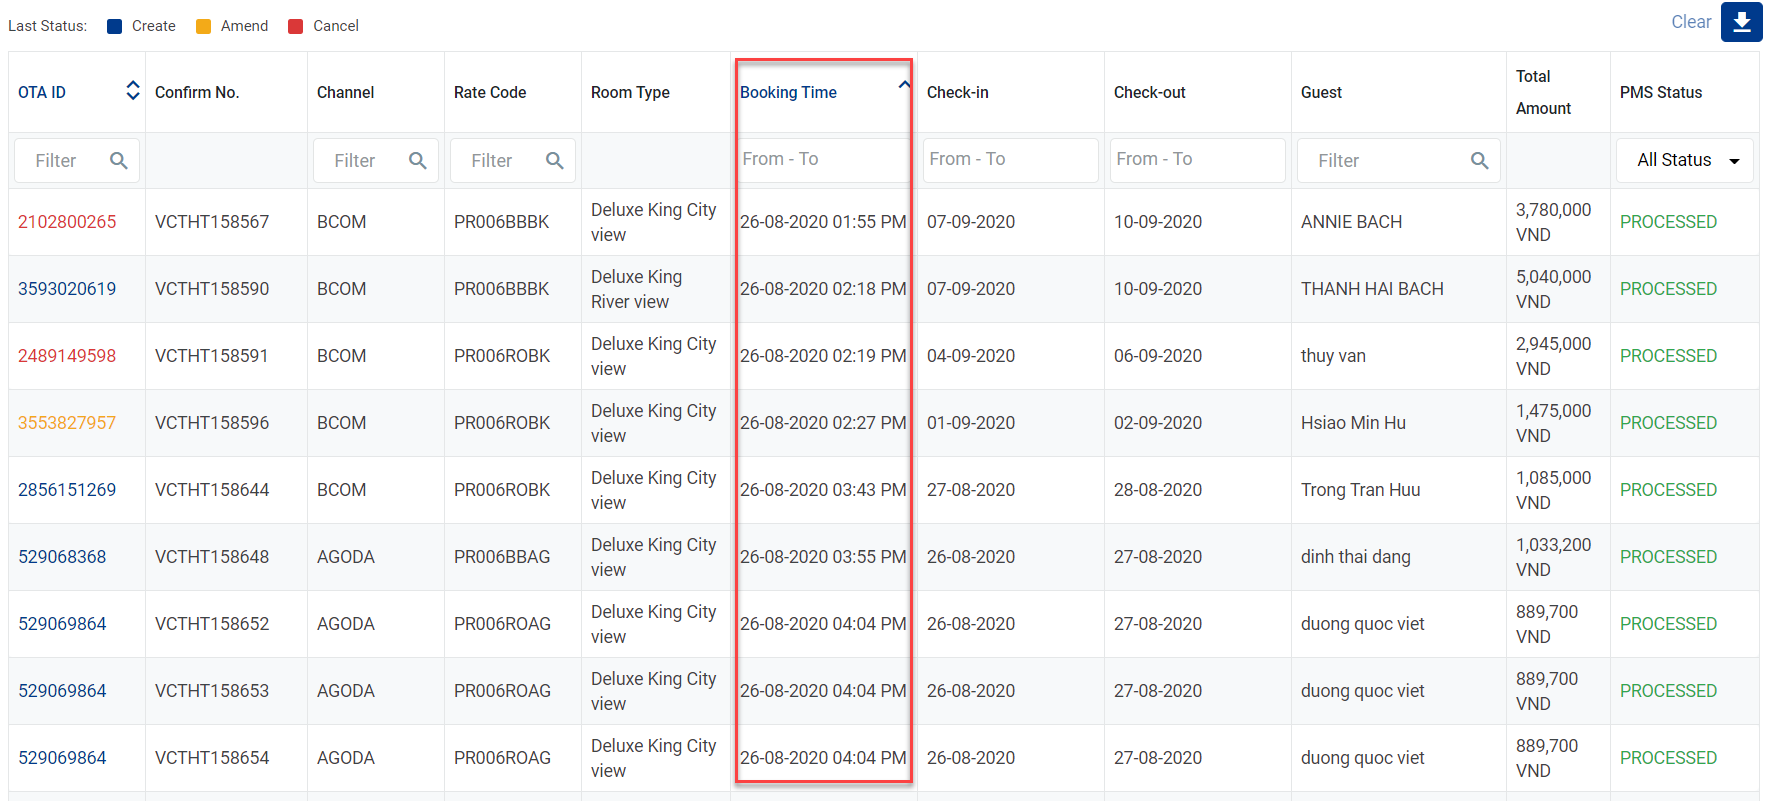The image size is (1767, 801).
Task: Open the Check-in date range filter
Action: (1009, 160)
